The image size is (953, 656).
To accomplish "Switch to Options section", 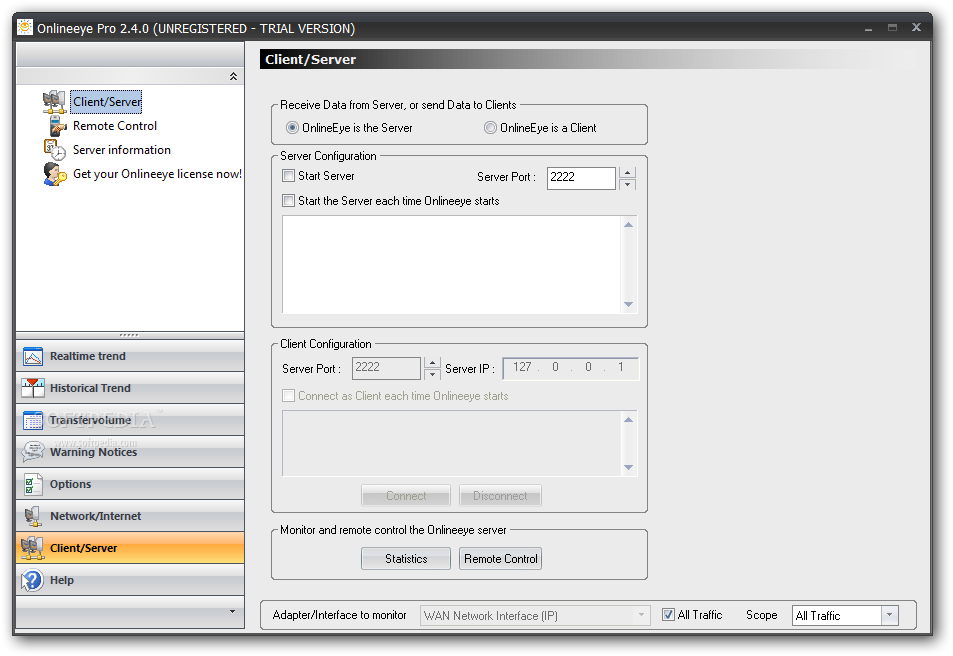I will click(x=130, y=484).
